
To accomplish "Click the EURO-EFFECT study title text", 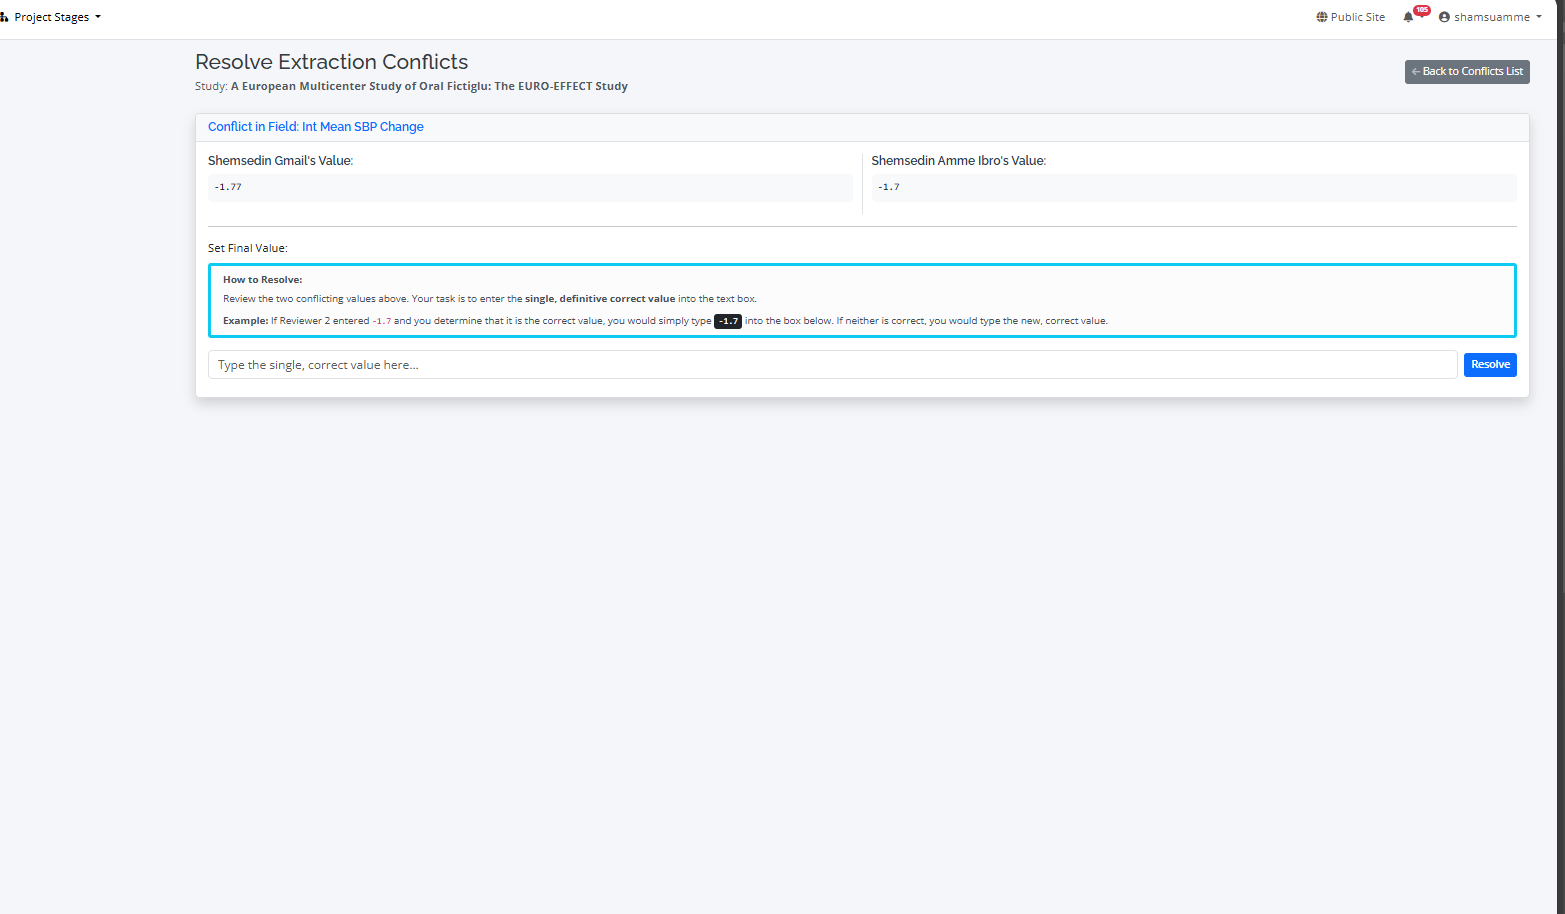I will 429,86.
